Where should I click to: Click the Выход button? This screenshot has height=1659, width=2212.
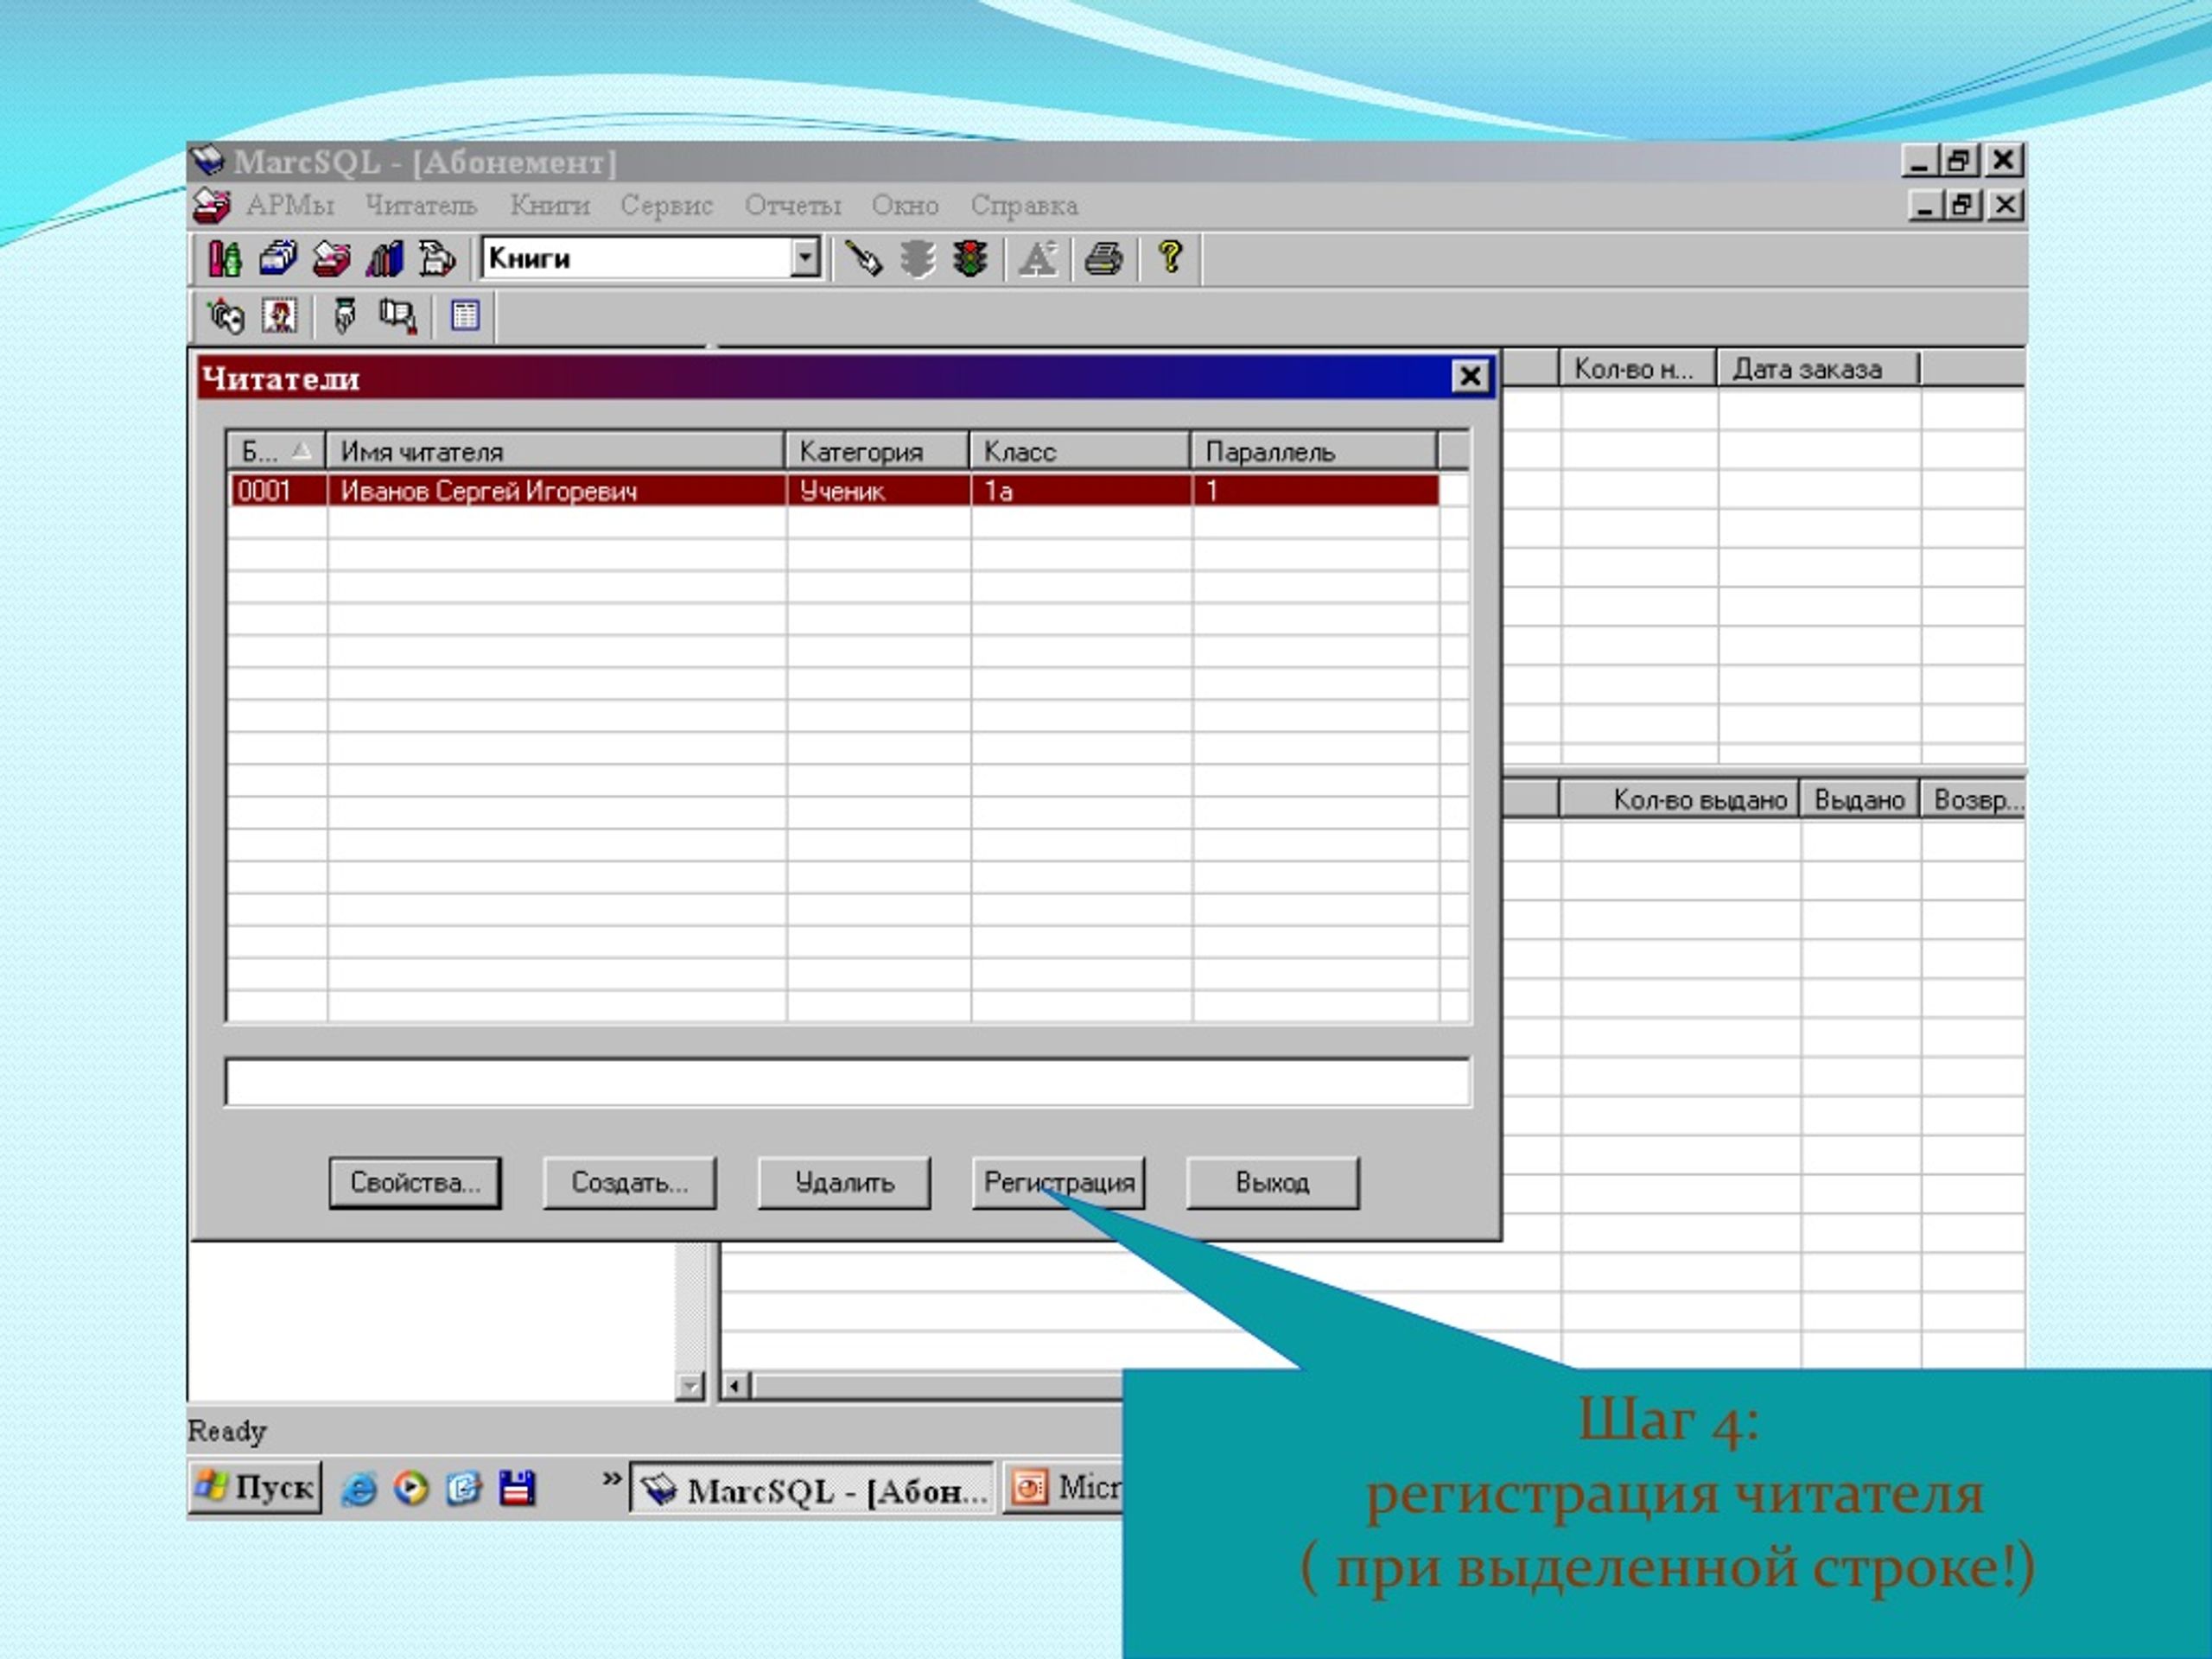pyautogui.click(x=1273, y=1183)
